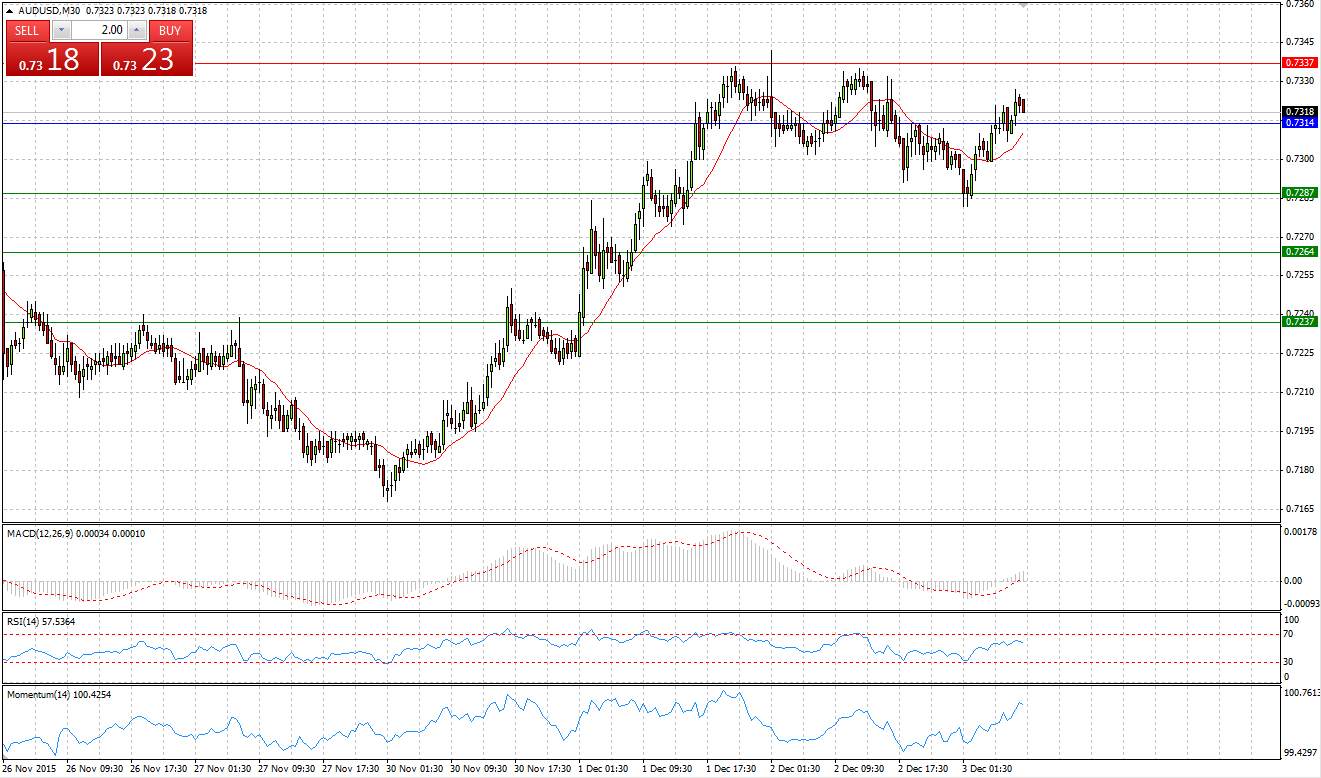Click the RSI 70 level scale value
Viewport: 1321px width, 778px height.
(x=1290, y=634)
